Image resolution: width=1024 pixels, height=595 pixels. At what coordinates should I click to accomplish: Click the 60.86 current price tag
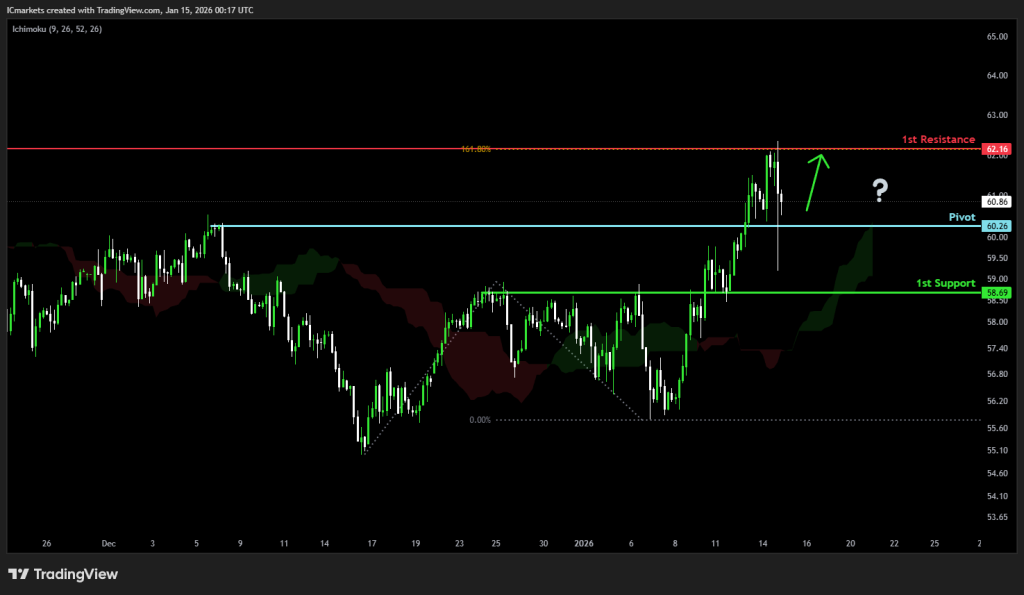click(x=997, y=202)
